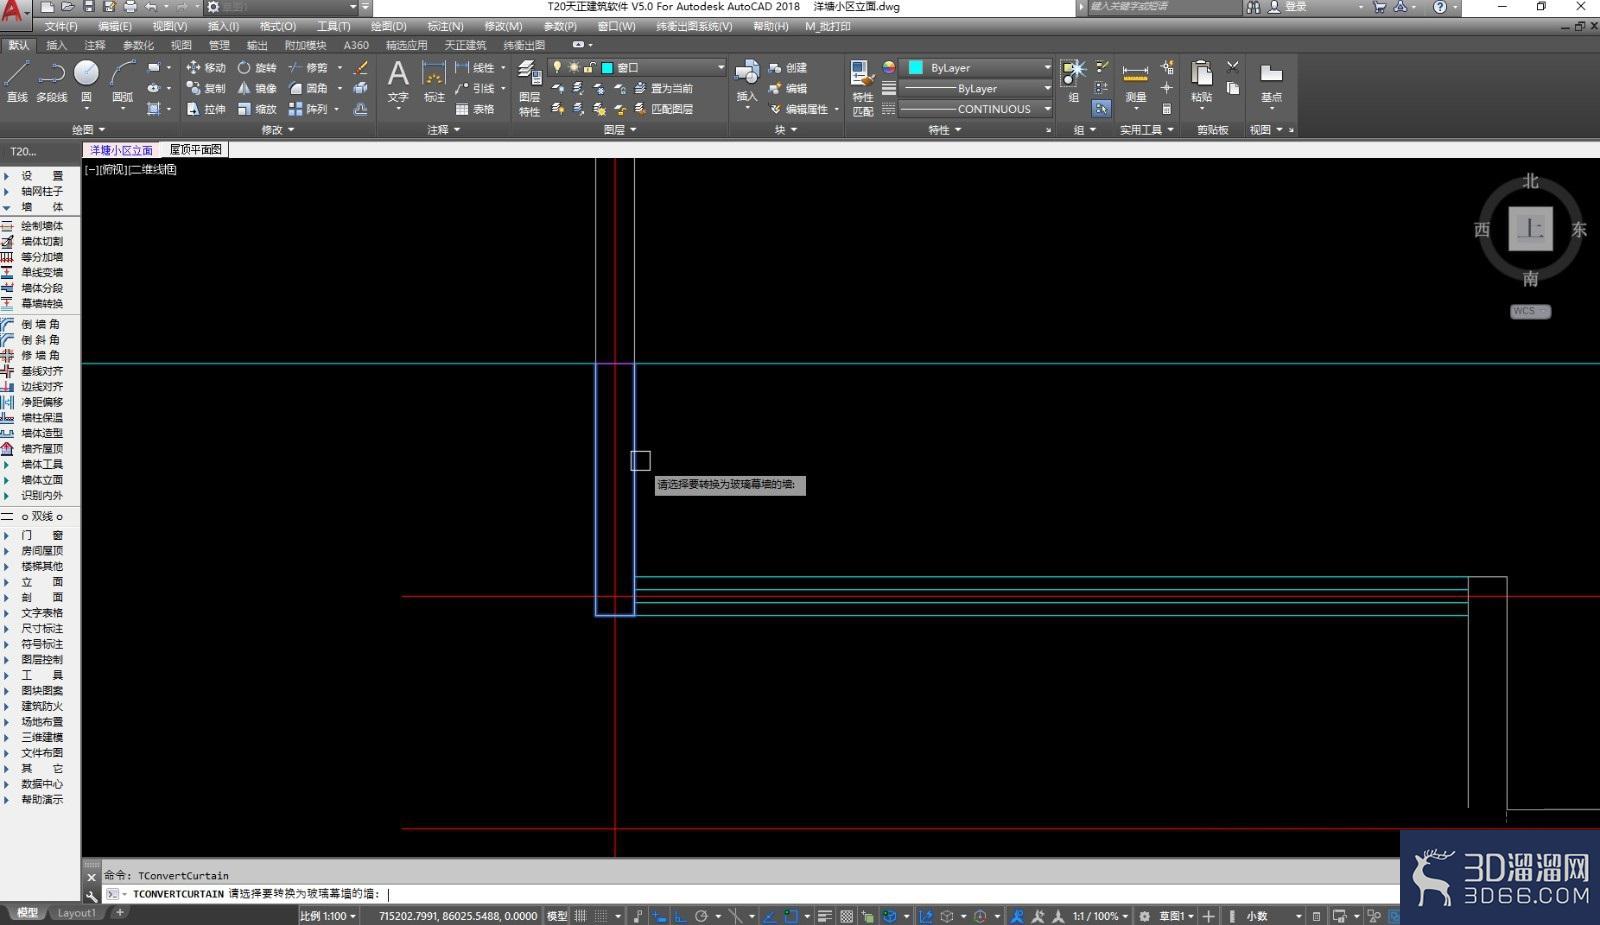Select the 多段线 polyline tool
1600x925 pixels.
tap(51, 81)
